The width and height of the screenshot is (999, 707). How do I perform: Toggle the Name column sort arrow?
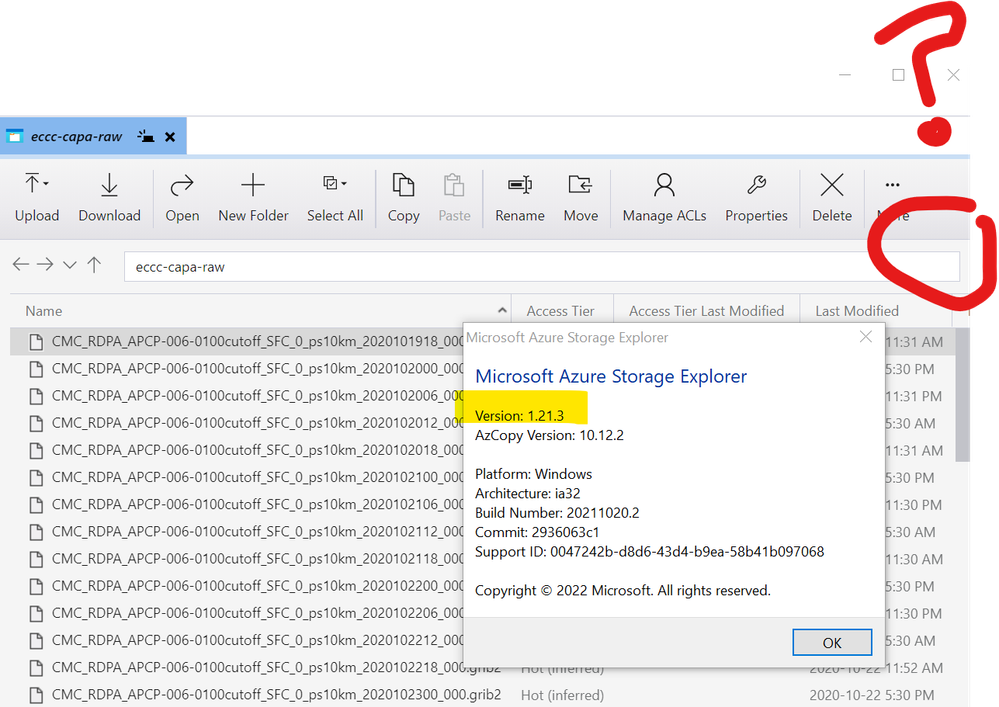coord(502,310)
